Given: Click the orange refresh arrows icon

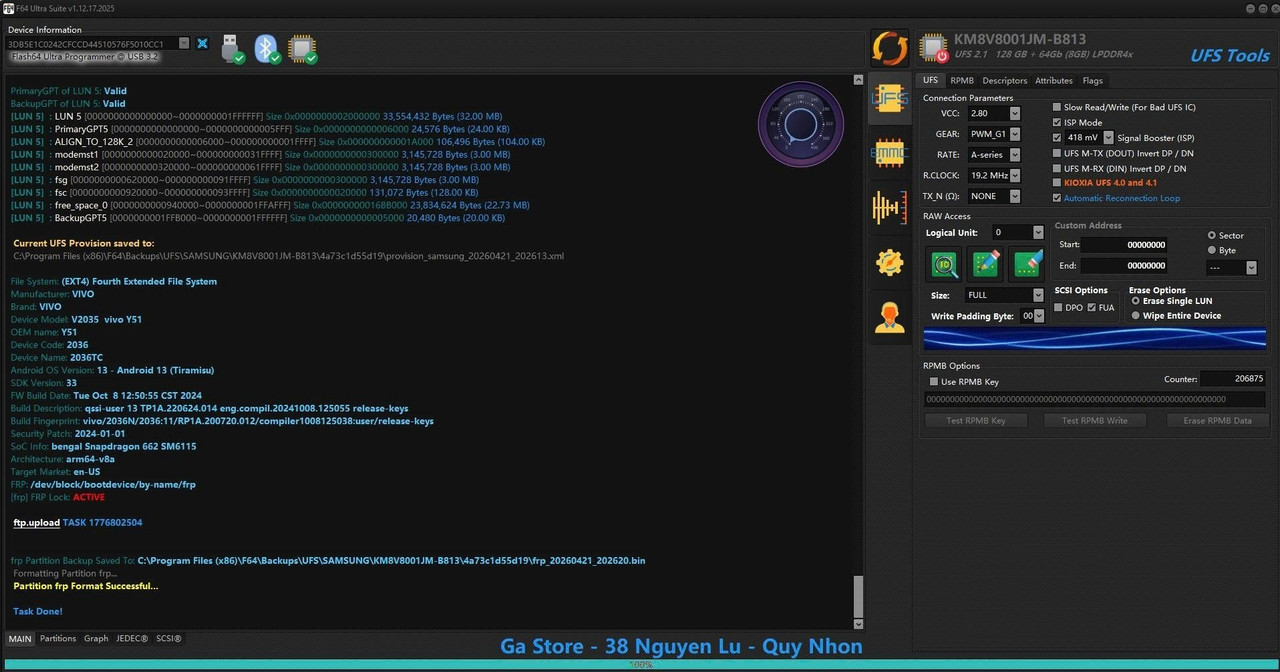Looking at the screenshot, I should click(x=889, y=48).
